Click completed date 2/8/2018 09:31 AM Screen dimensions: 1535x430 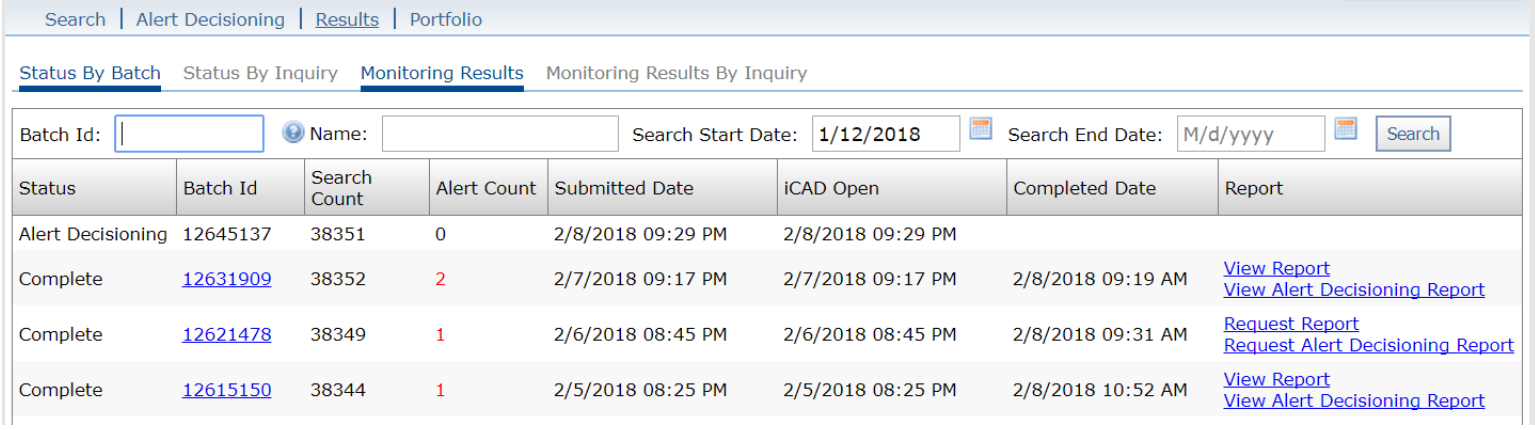click(x=1100, y=335)
